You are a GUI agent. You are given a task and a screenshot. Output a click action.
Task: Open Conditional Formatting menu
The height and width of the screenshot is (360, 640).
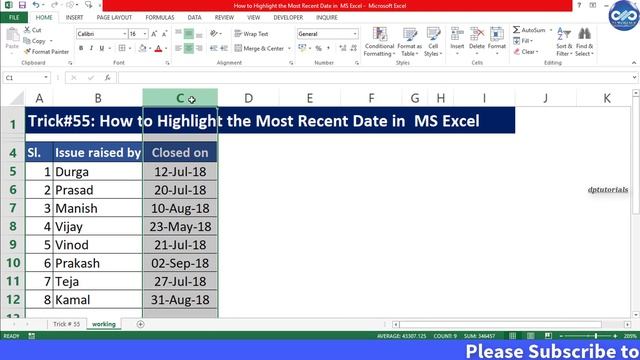[379, 42]
